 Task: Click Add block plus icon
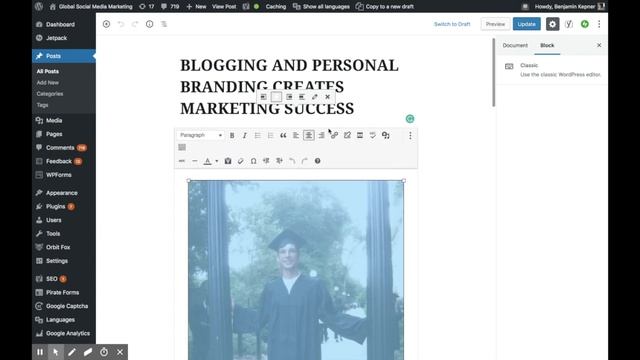[107, 24]
